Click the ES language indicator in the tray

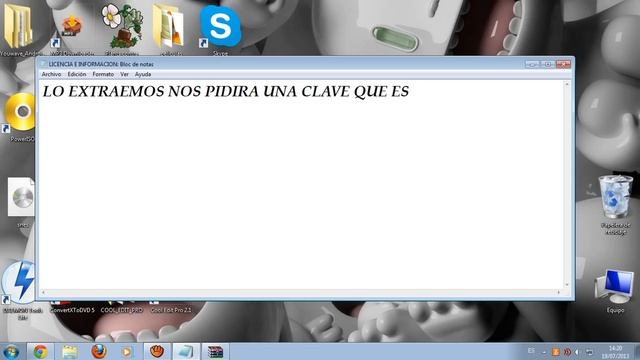531,351
